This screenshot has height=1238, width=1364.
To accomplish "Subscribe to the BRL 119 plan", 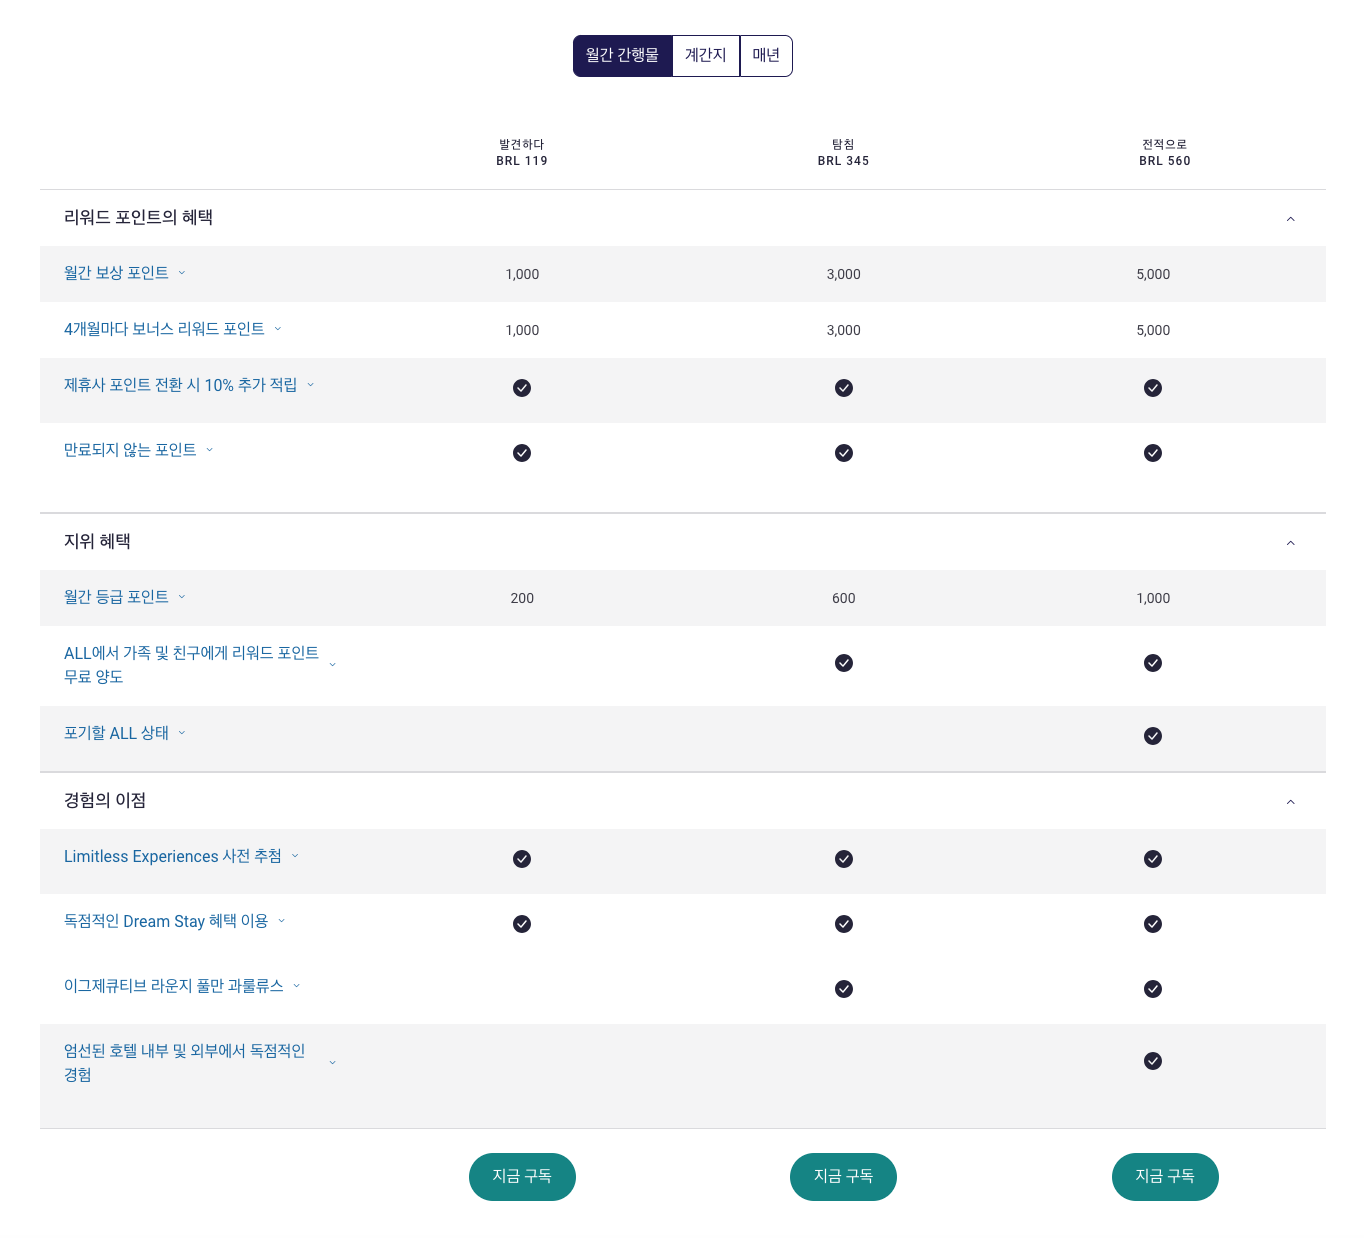I will 522,1177.
